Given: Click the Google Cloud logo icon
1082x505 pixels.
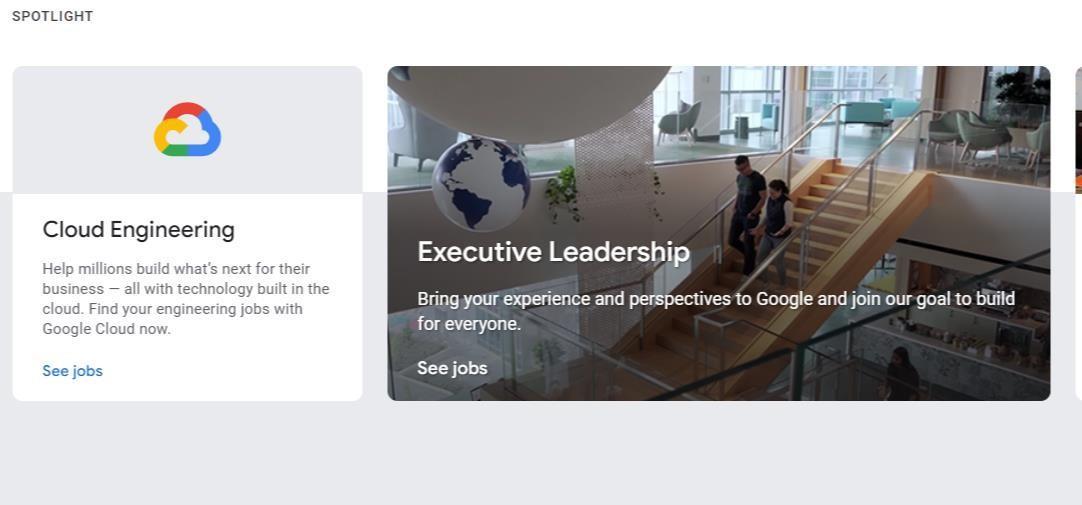Looking at the screenshot, I should pos(187,130).
